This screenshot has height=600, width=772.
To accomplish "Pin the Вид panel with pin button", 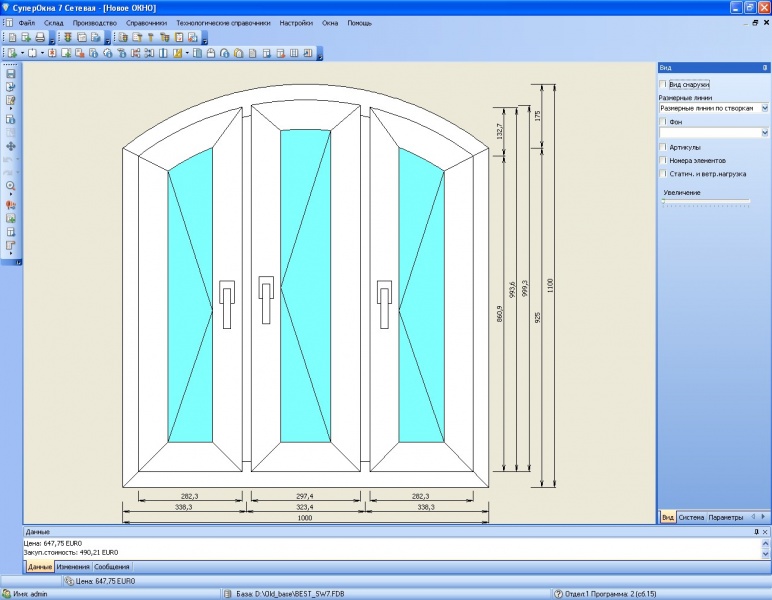I will 765,67.
